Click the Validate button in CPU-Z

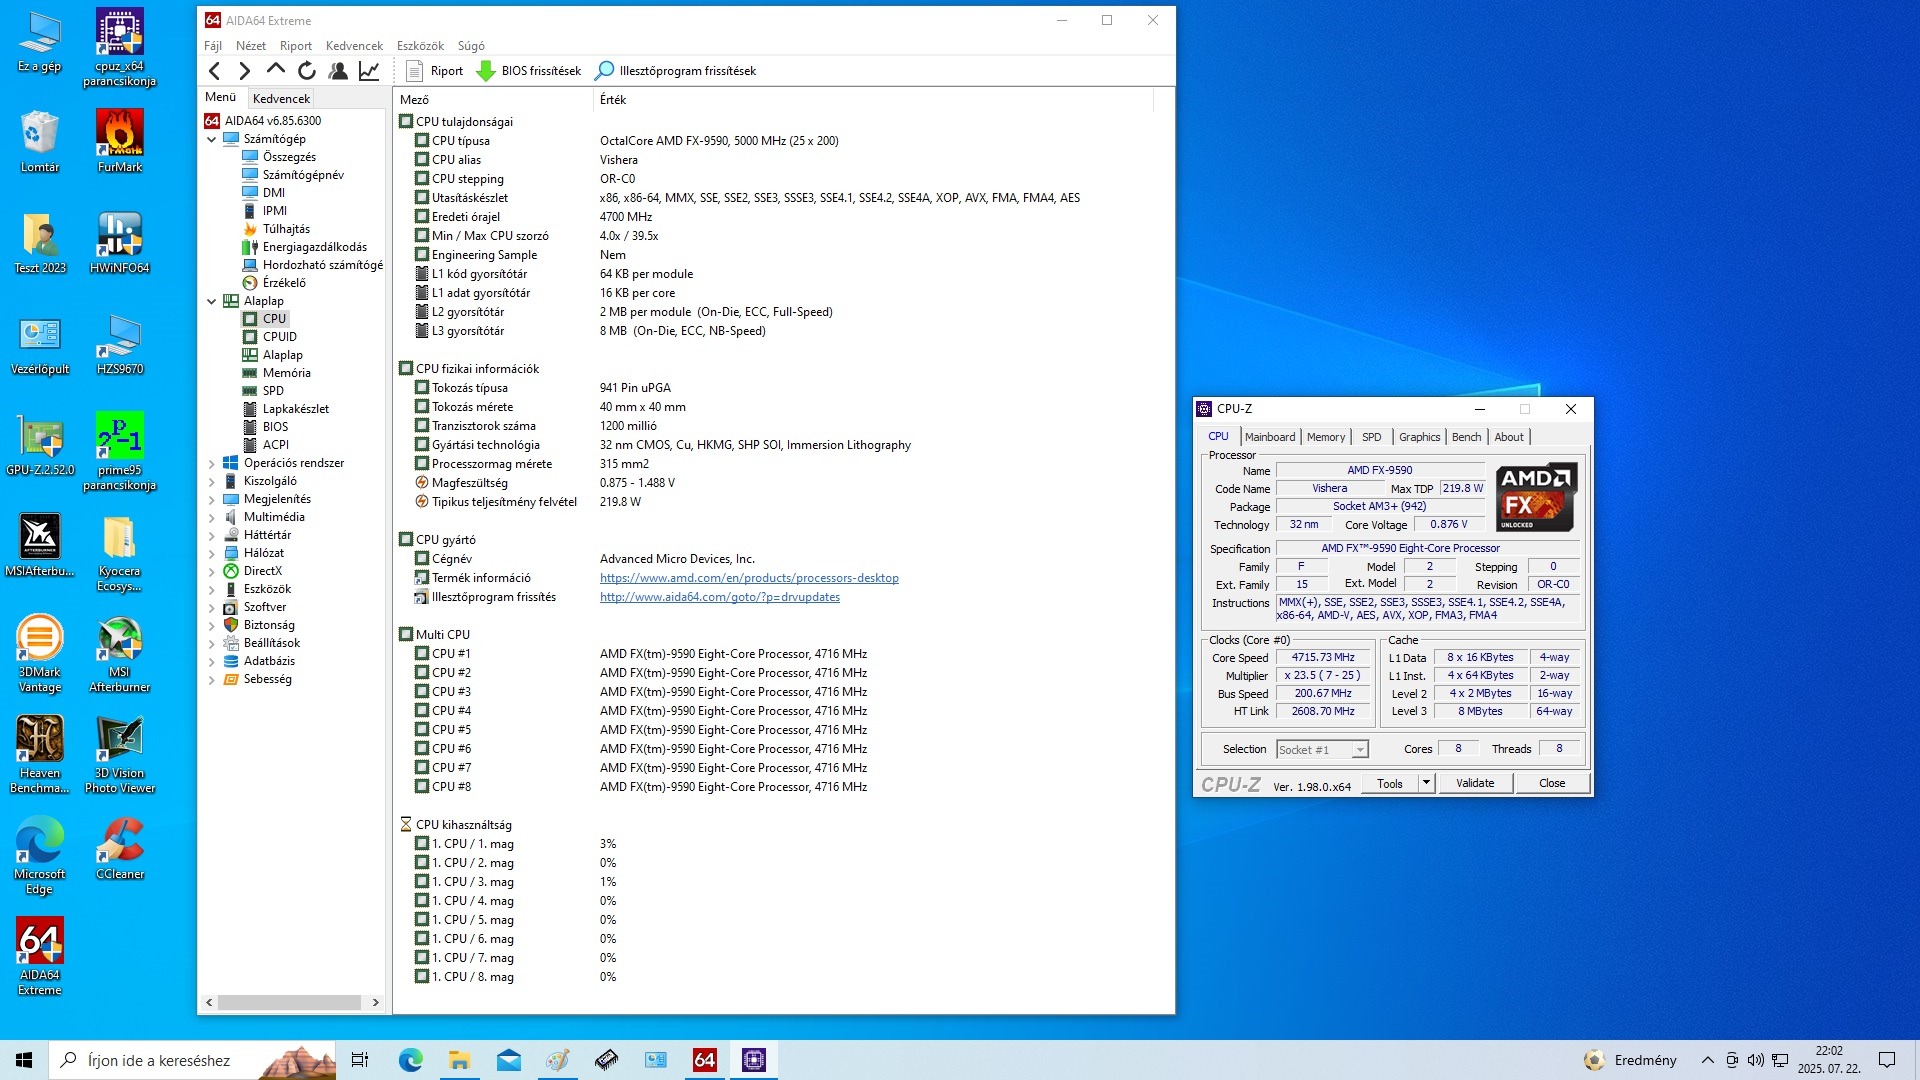tap(1475, 783)
